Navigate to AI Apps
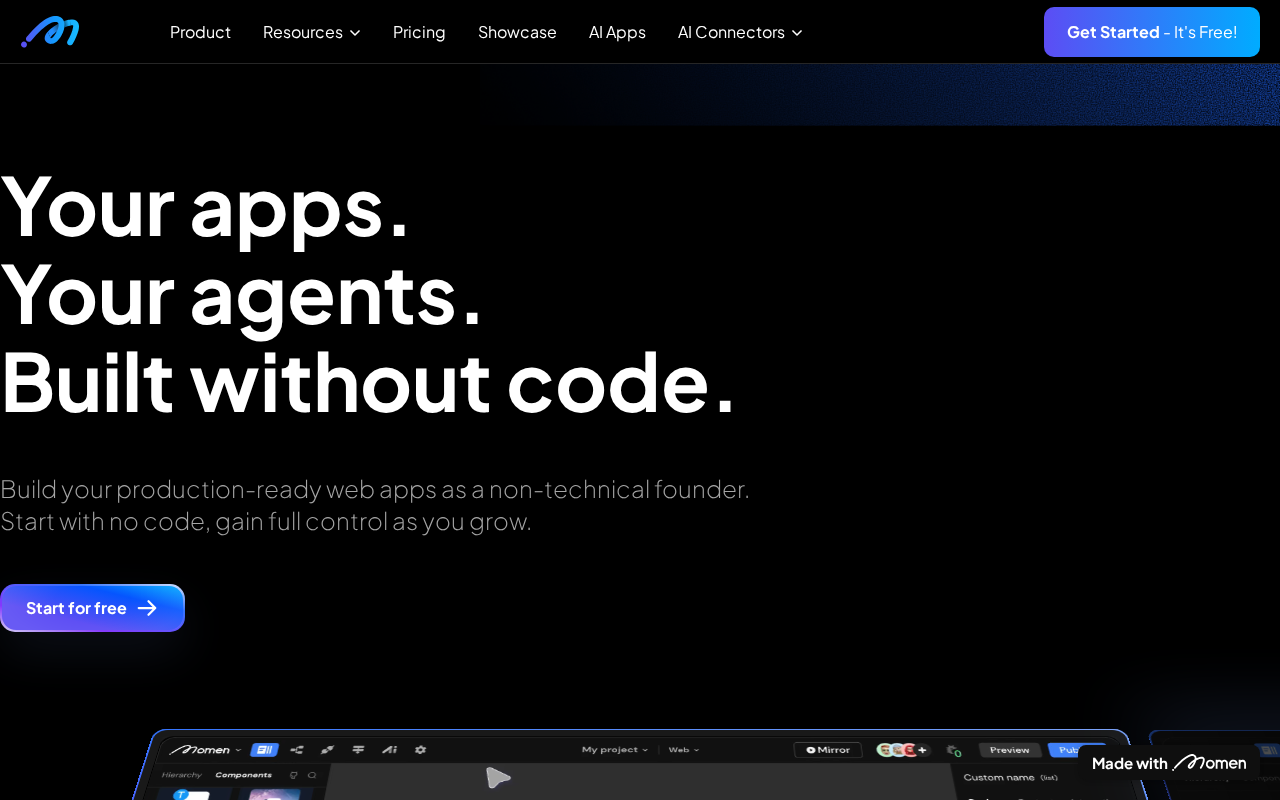 click(617, 32)
